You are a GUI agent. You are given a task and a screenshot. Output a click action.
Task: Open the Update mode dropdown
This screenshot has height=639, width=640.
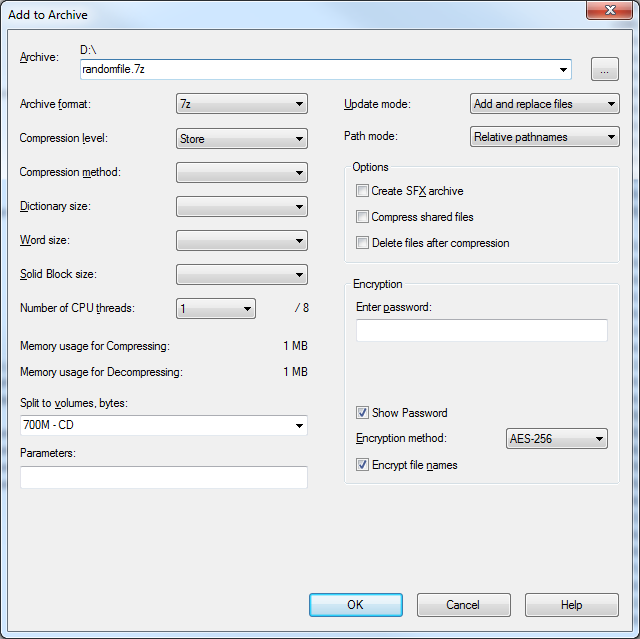[x=544, y=104]
